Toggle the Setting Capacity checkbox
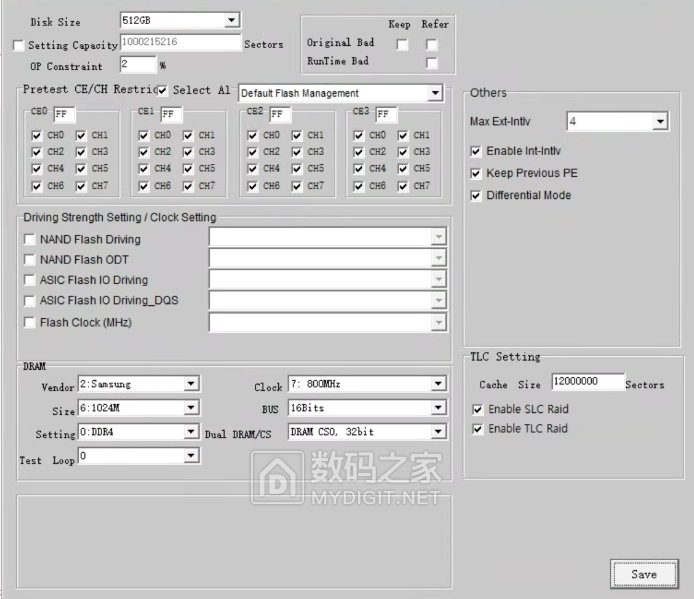 tap(19, 46)
